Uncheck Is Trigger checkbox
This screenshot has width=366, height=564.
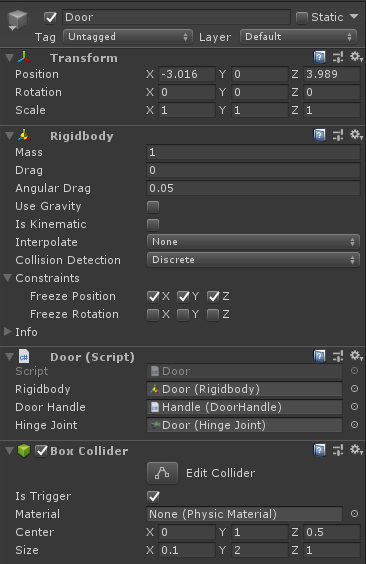pos(154,496)
